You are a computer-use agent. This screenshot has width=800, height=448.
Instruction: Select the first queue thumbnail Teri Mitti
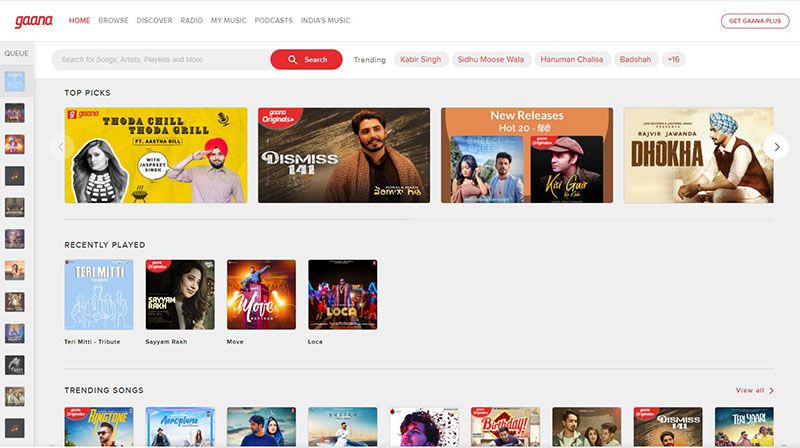coord(15,81)
